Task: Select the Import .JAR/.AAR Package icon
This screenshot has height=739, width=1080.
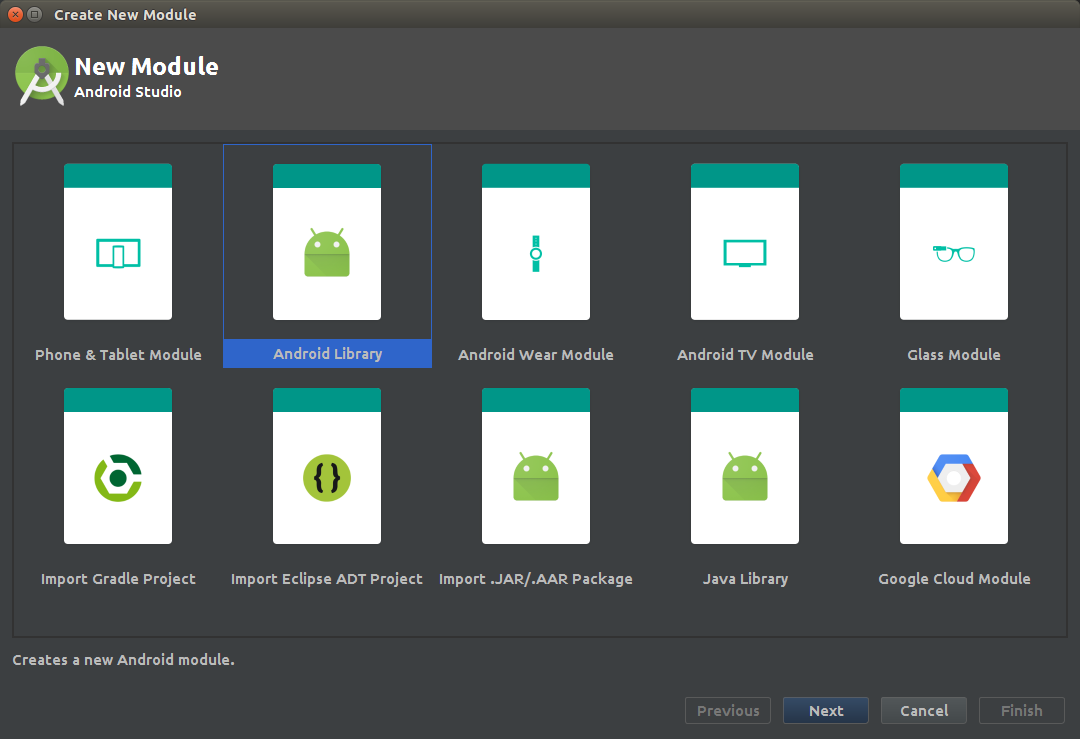Action: (x=536, y=466)
